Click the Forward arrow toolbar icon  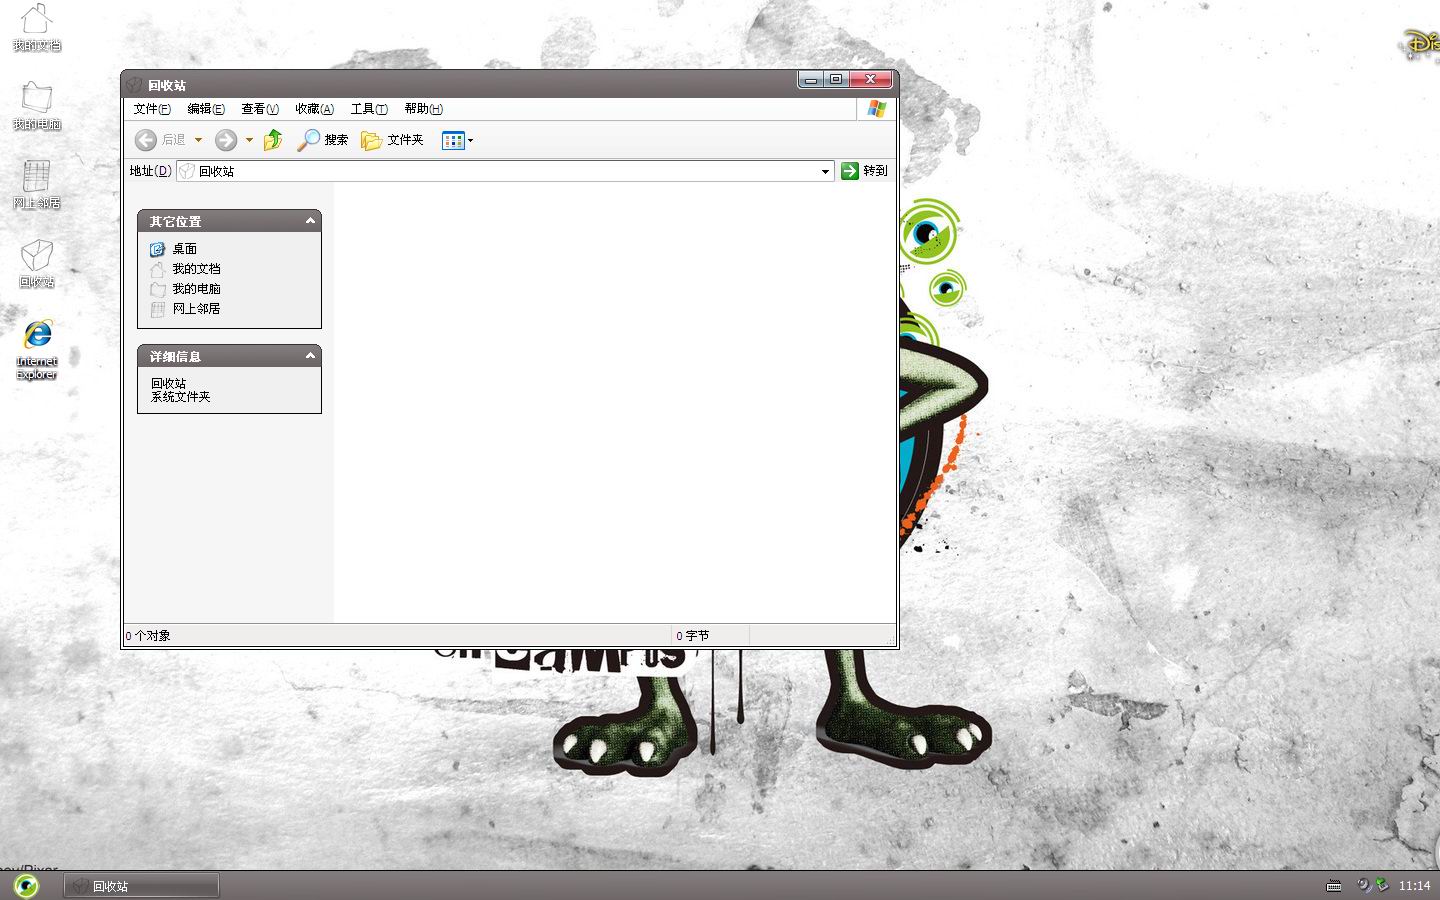tap(227, 140)
